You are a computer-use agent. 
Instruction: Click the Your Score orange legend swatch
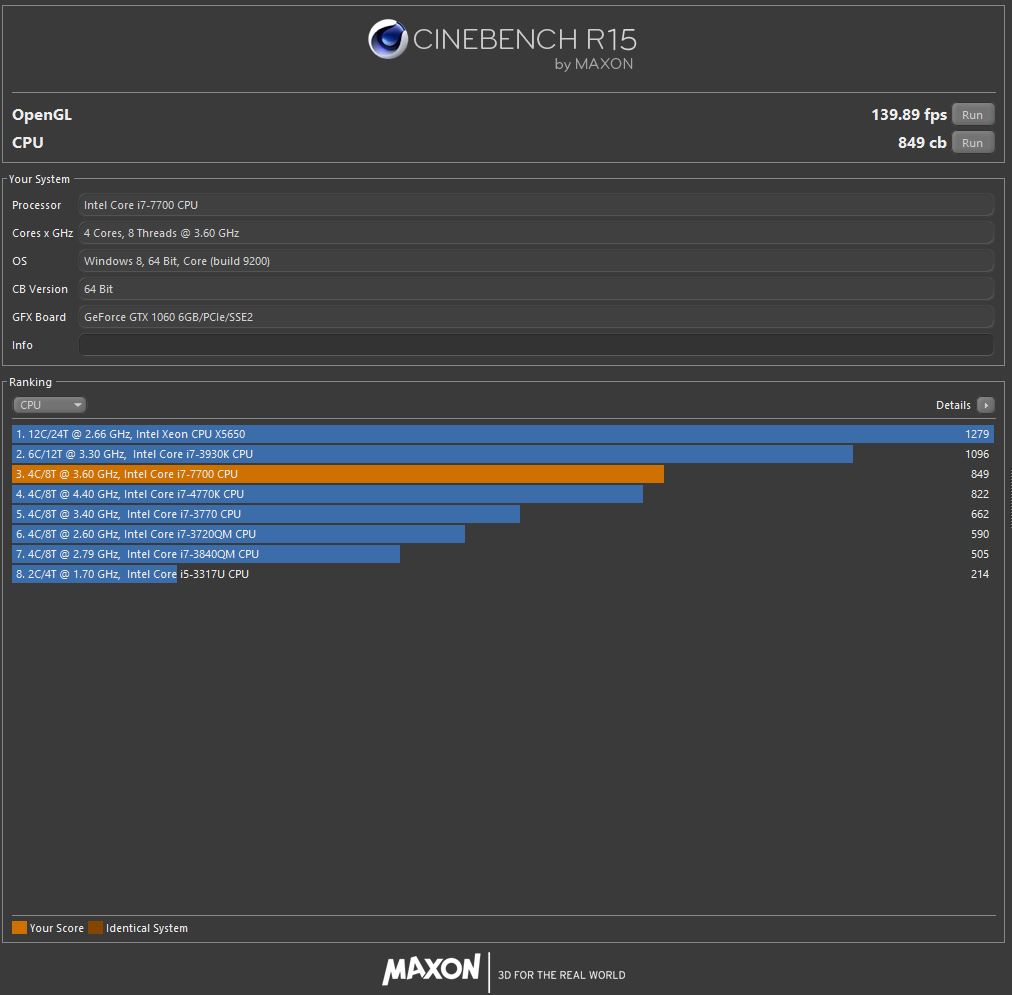point(19,928)
